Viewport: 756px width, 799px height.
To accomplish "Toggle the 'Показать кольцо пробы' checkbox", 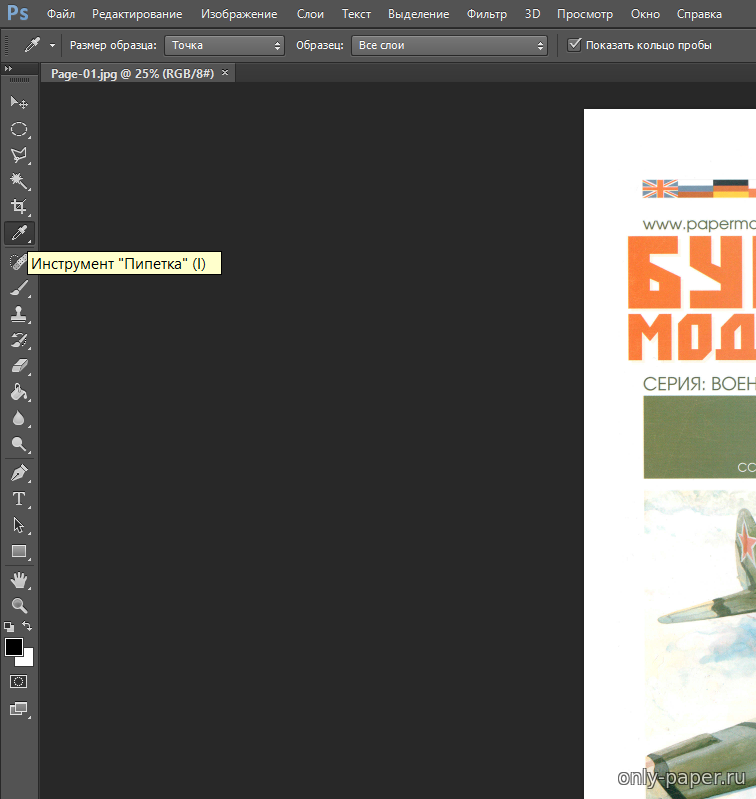I will [574, 45].
